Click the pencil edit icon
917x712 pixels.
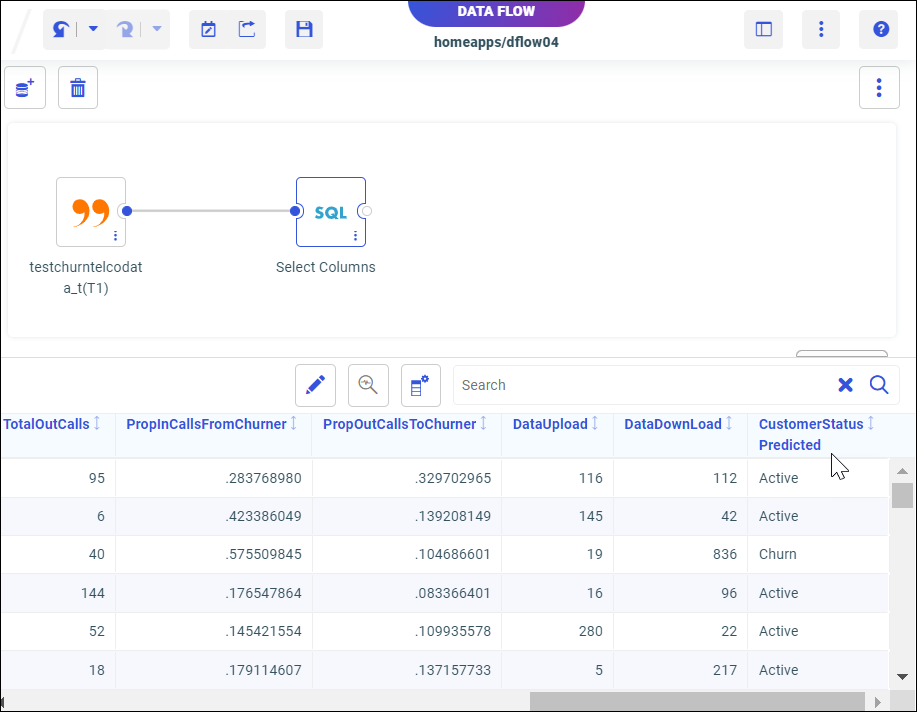pyautogui.click(x=315, y=385)
